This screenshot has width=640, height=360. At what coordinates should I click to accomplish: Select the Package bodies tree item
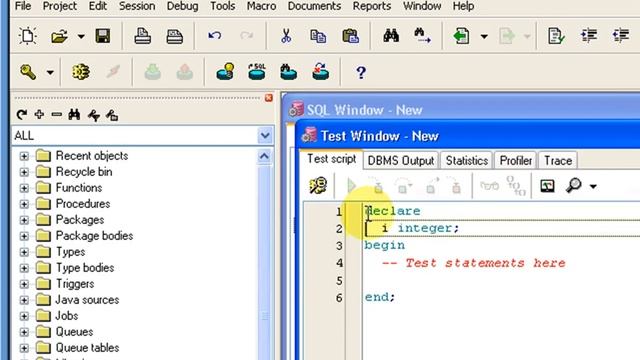pyautogui.click(x=94, y=236)
